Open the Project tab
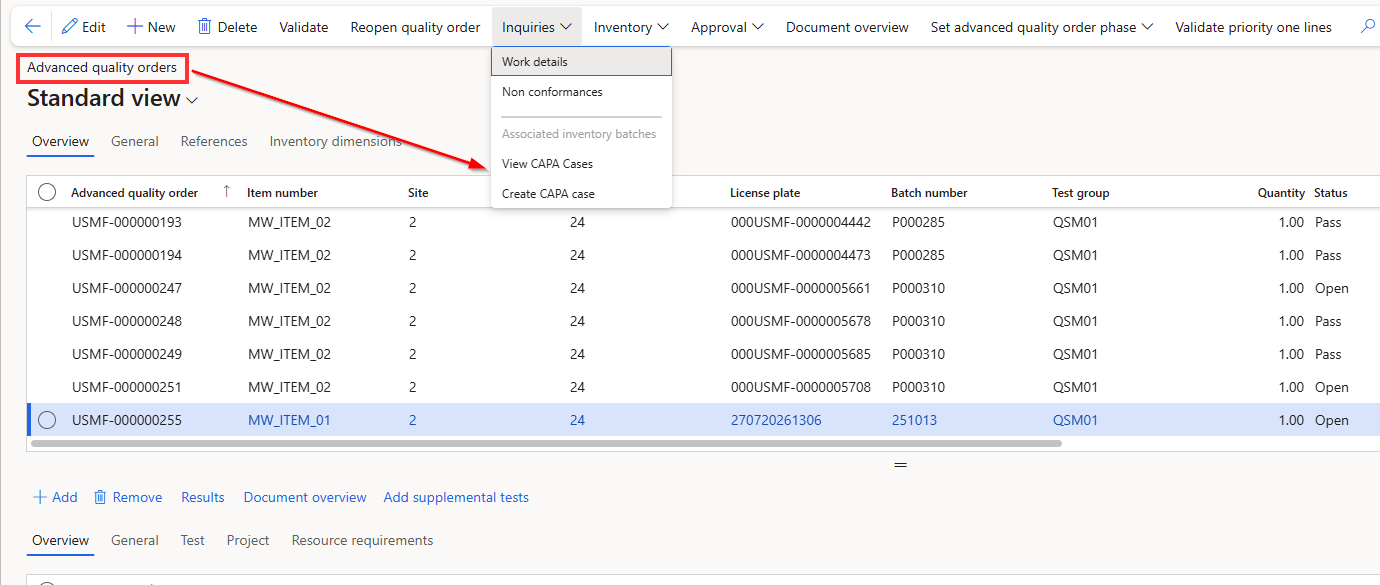This screenshot has width=1380, height=585. click(x=248, y=540)
